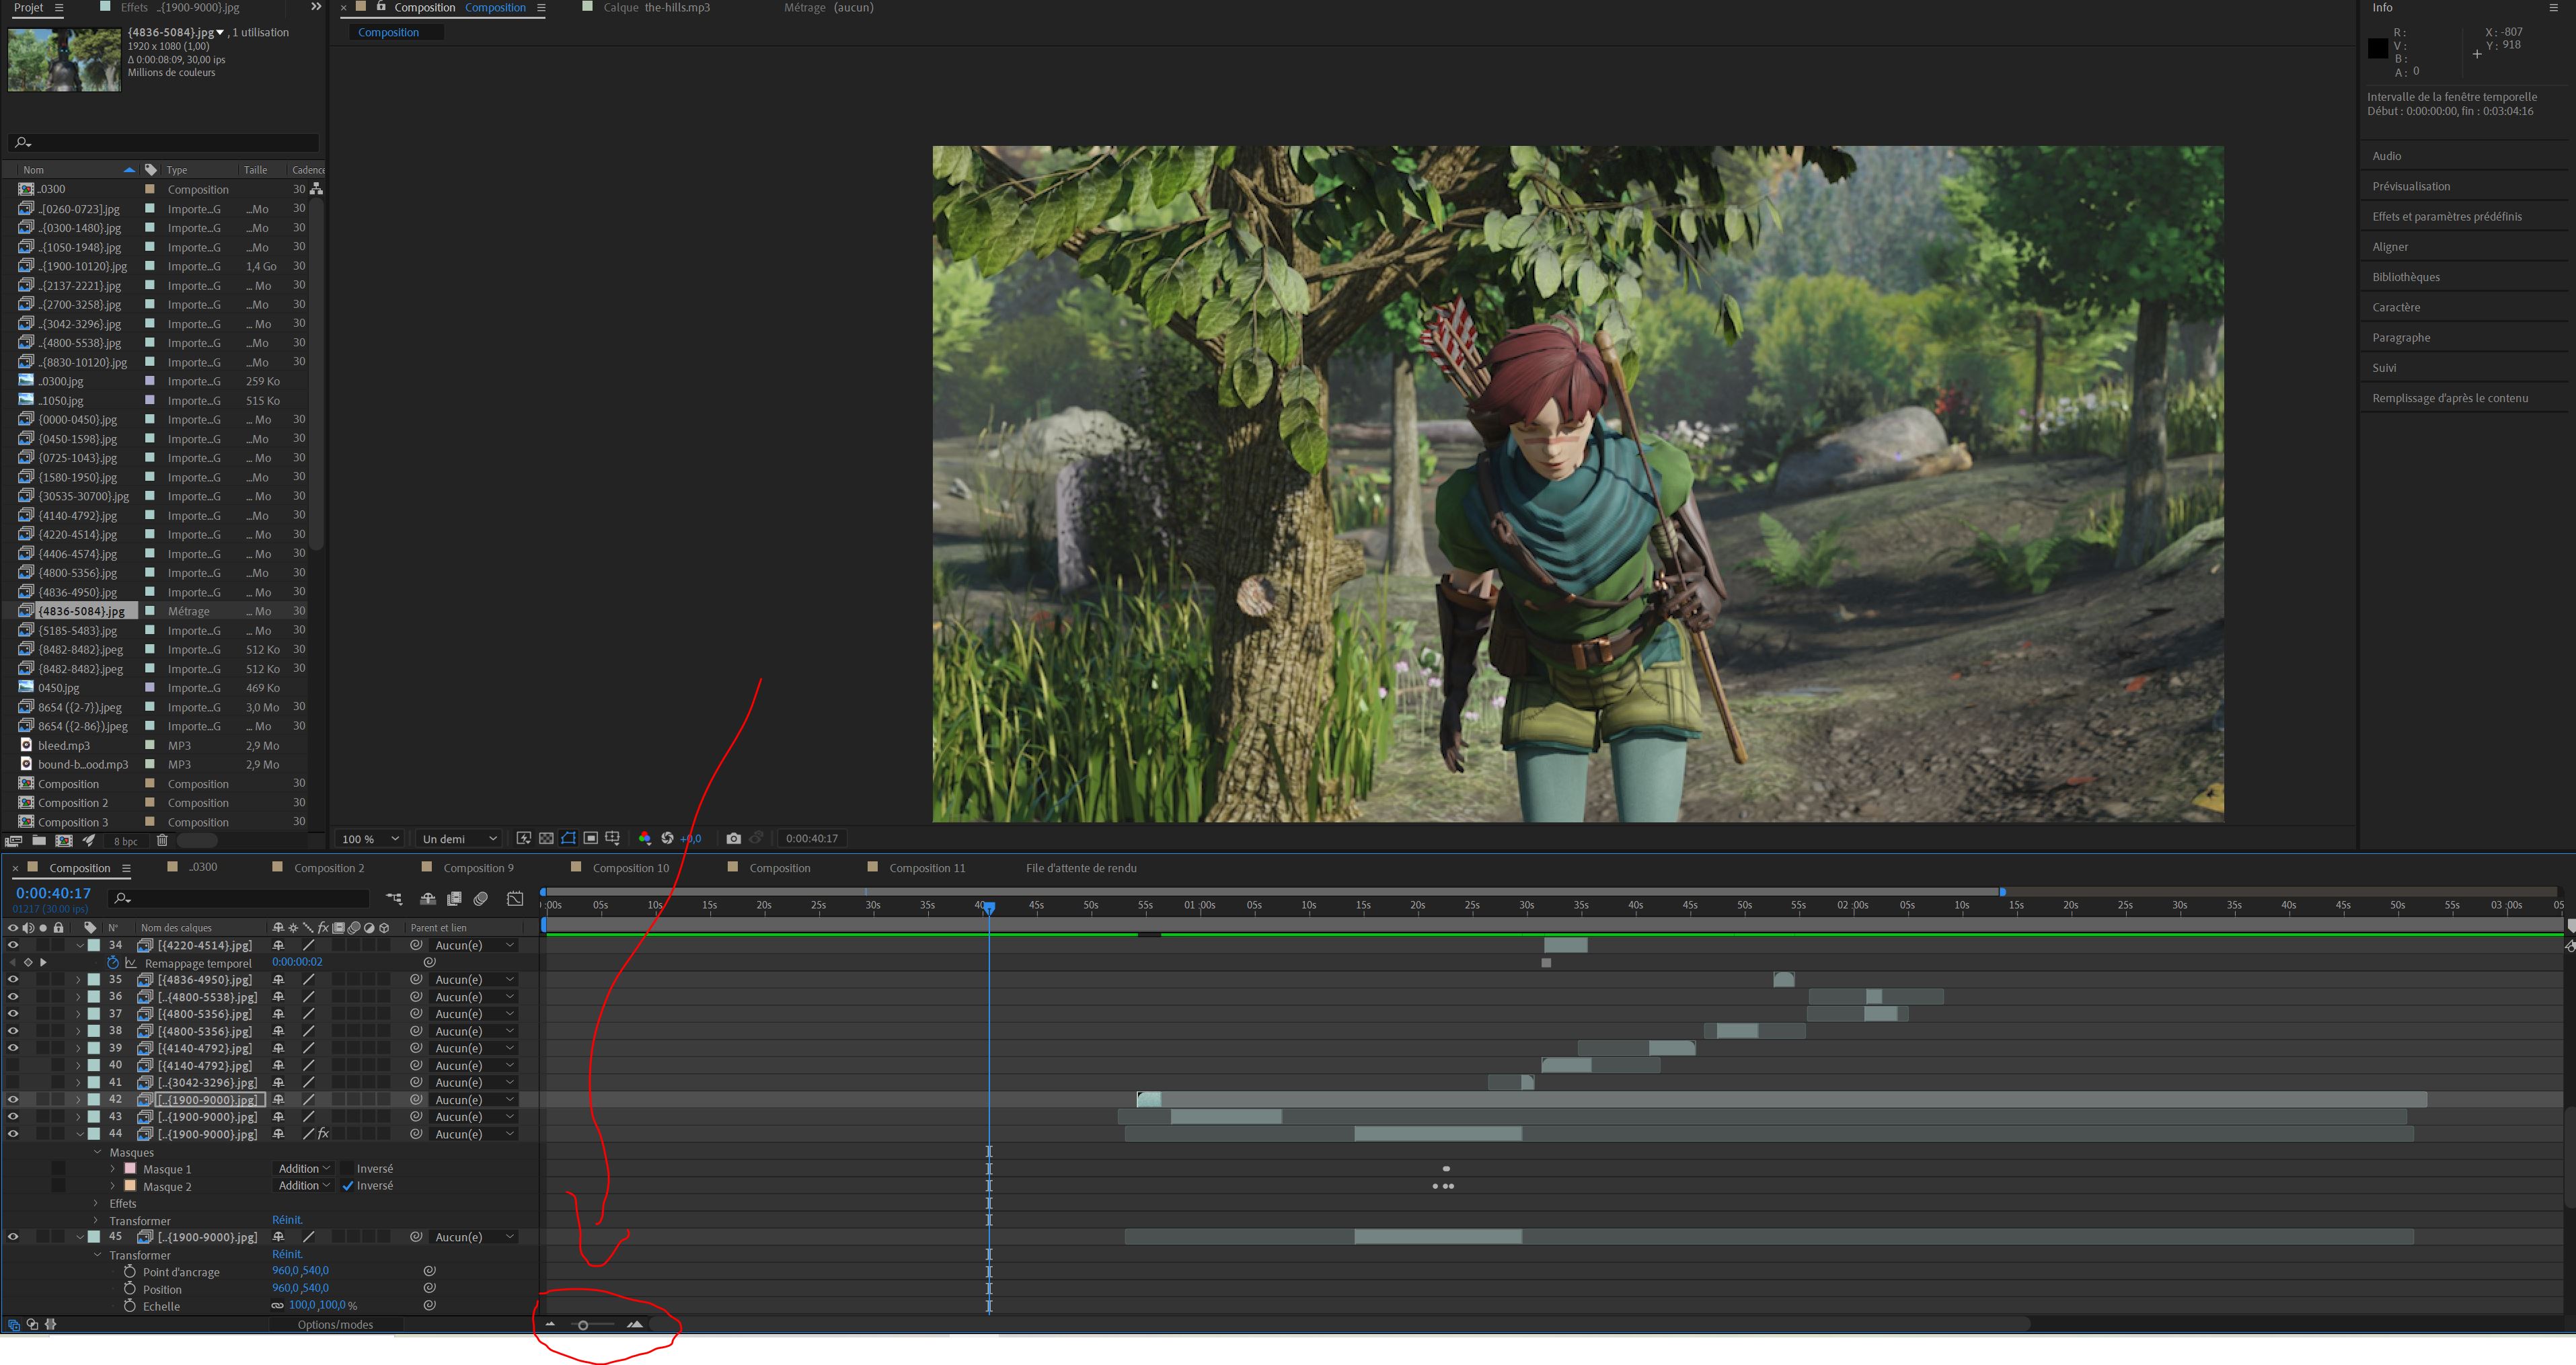Click the new composition icon
Image resolution: width=2576 pixels, height=1365 pixels.
pos(64,841)
